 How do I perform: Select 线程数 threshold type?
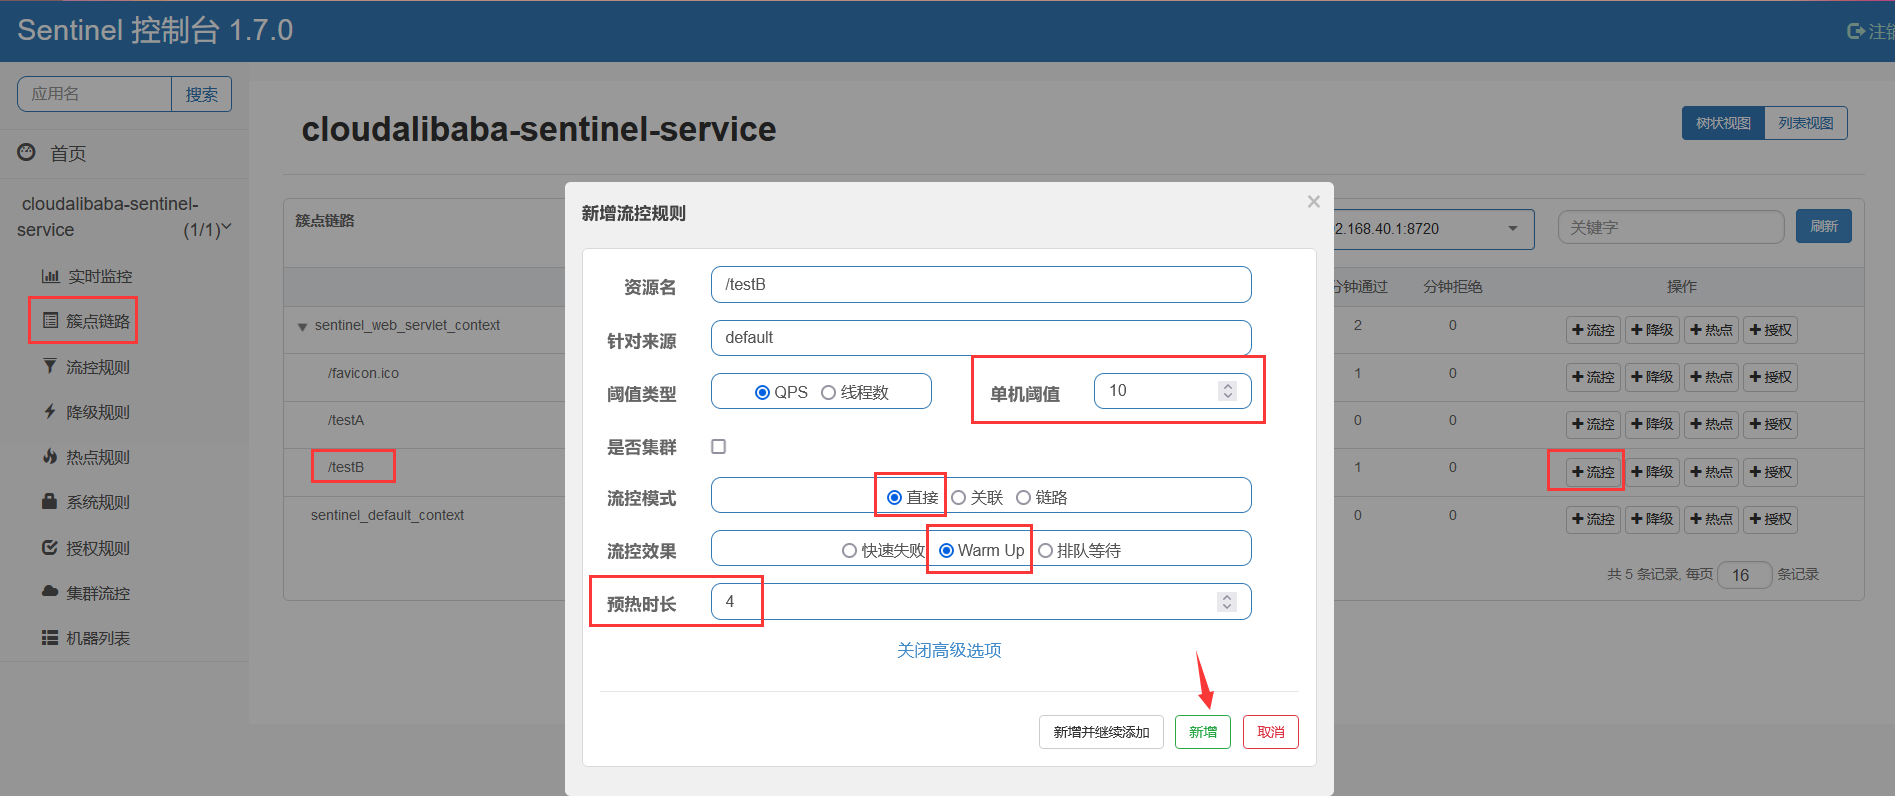pos(828,393)
